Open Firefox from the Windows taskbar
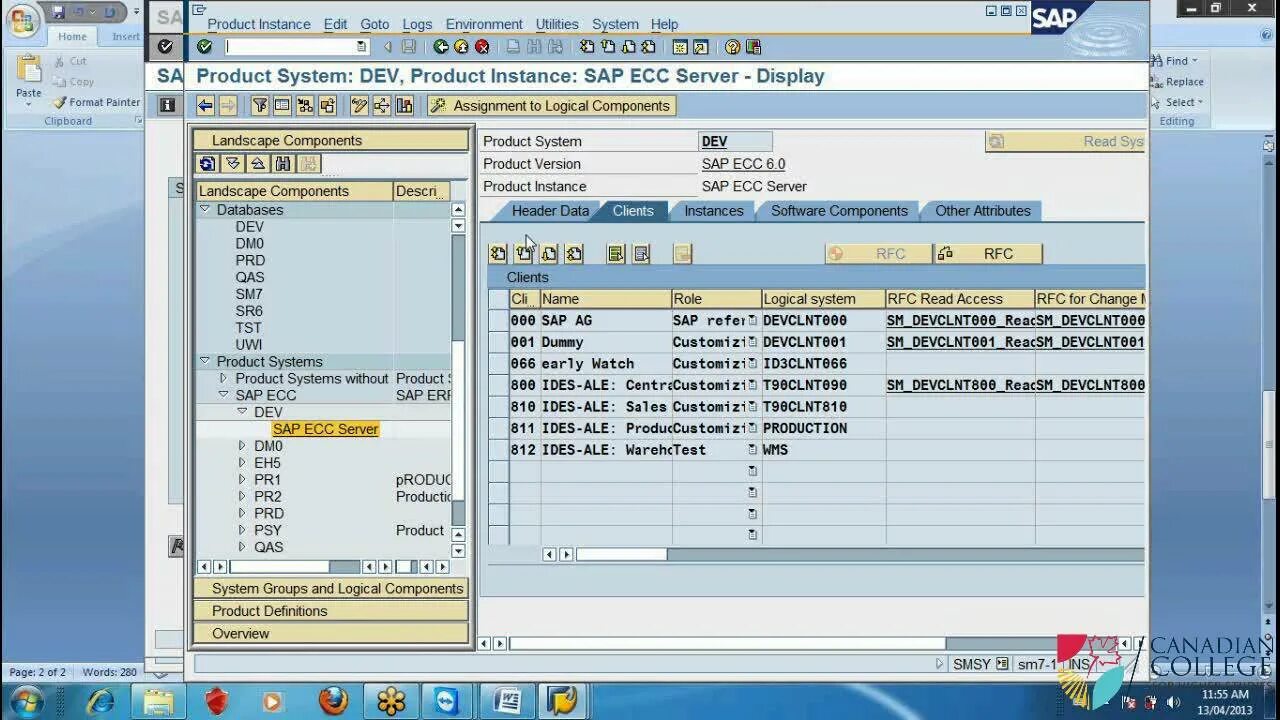Image resolution: width=1280 pixels, height=720 pixels. [x=335, y=701]
